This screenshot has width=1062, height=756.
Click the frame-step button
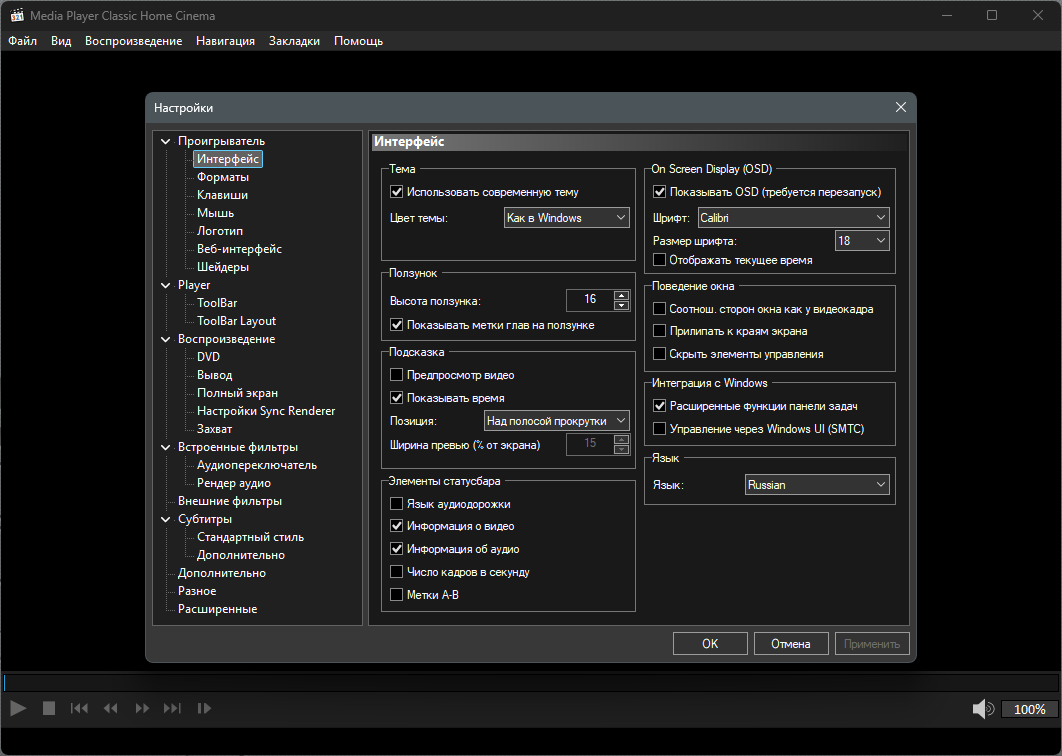pos(204,708)
